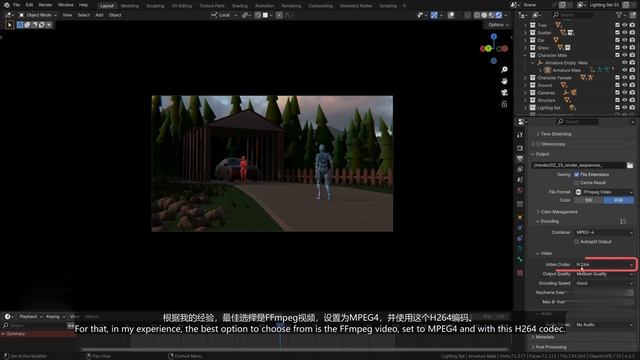
Task: Expand the Character Female collection
Action: click(525, 78)
